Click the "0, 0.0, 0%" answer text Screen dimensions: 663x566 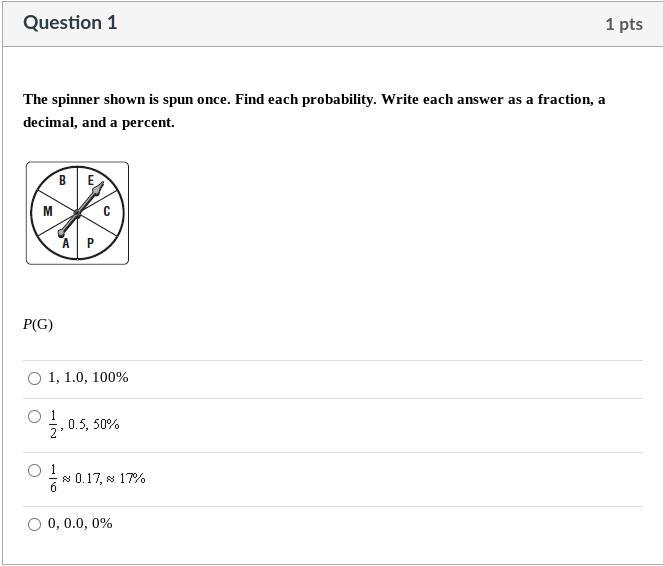[x=80, y=524]
